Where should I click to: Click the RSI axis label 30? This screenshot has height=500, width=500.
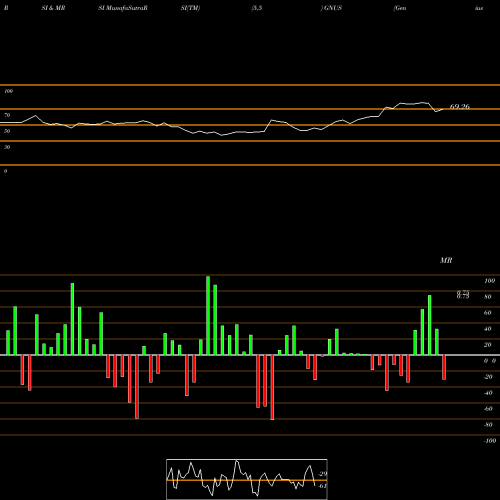click(x=7, y=147)
